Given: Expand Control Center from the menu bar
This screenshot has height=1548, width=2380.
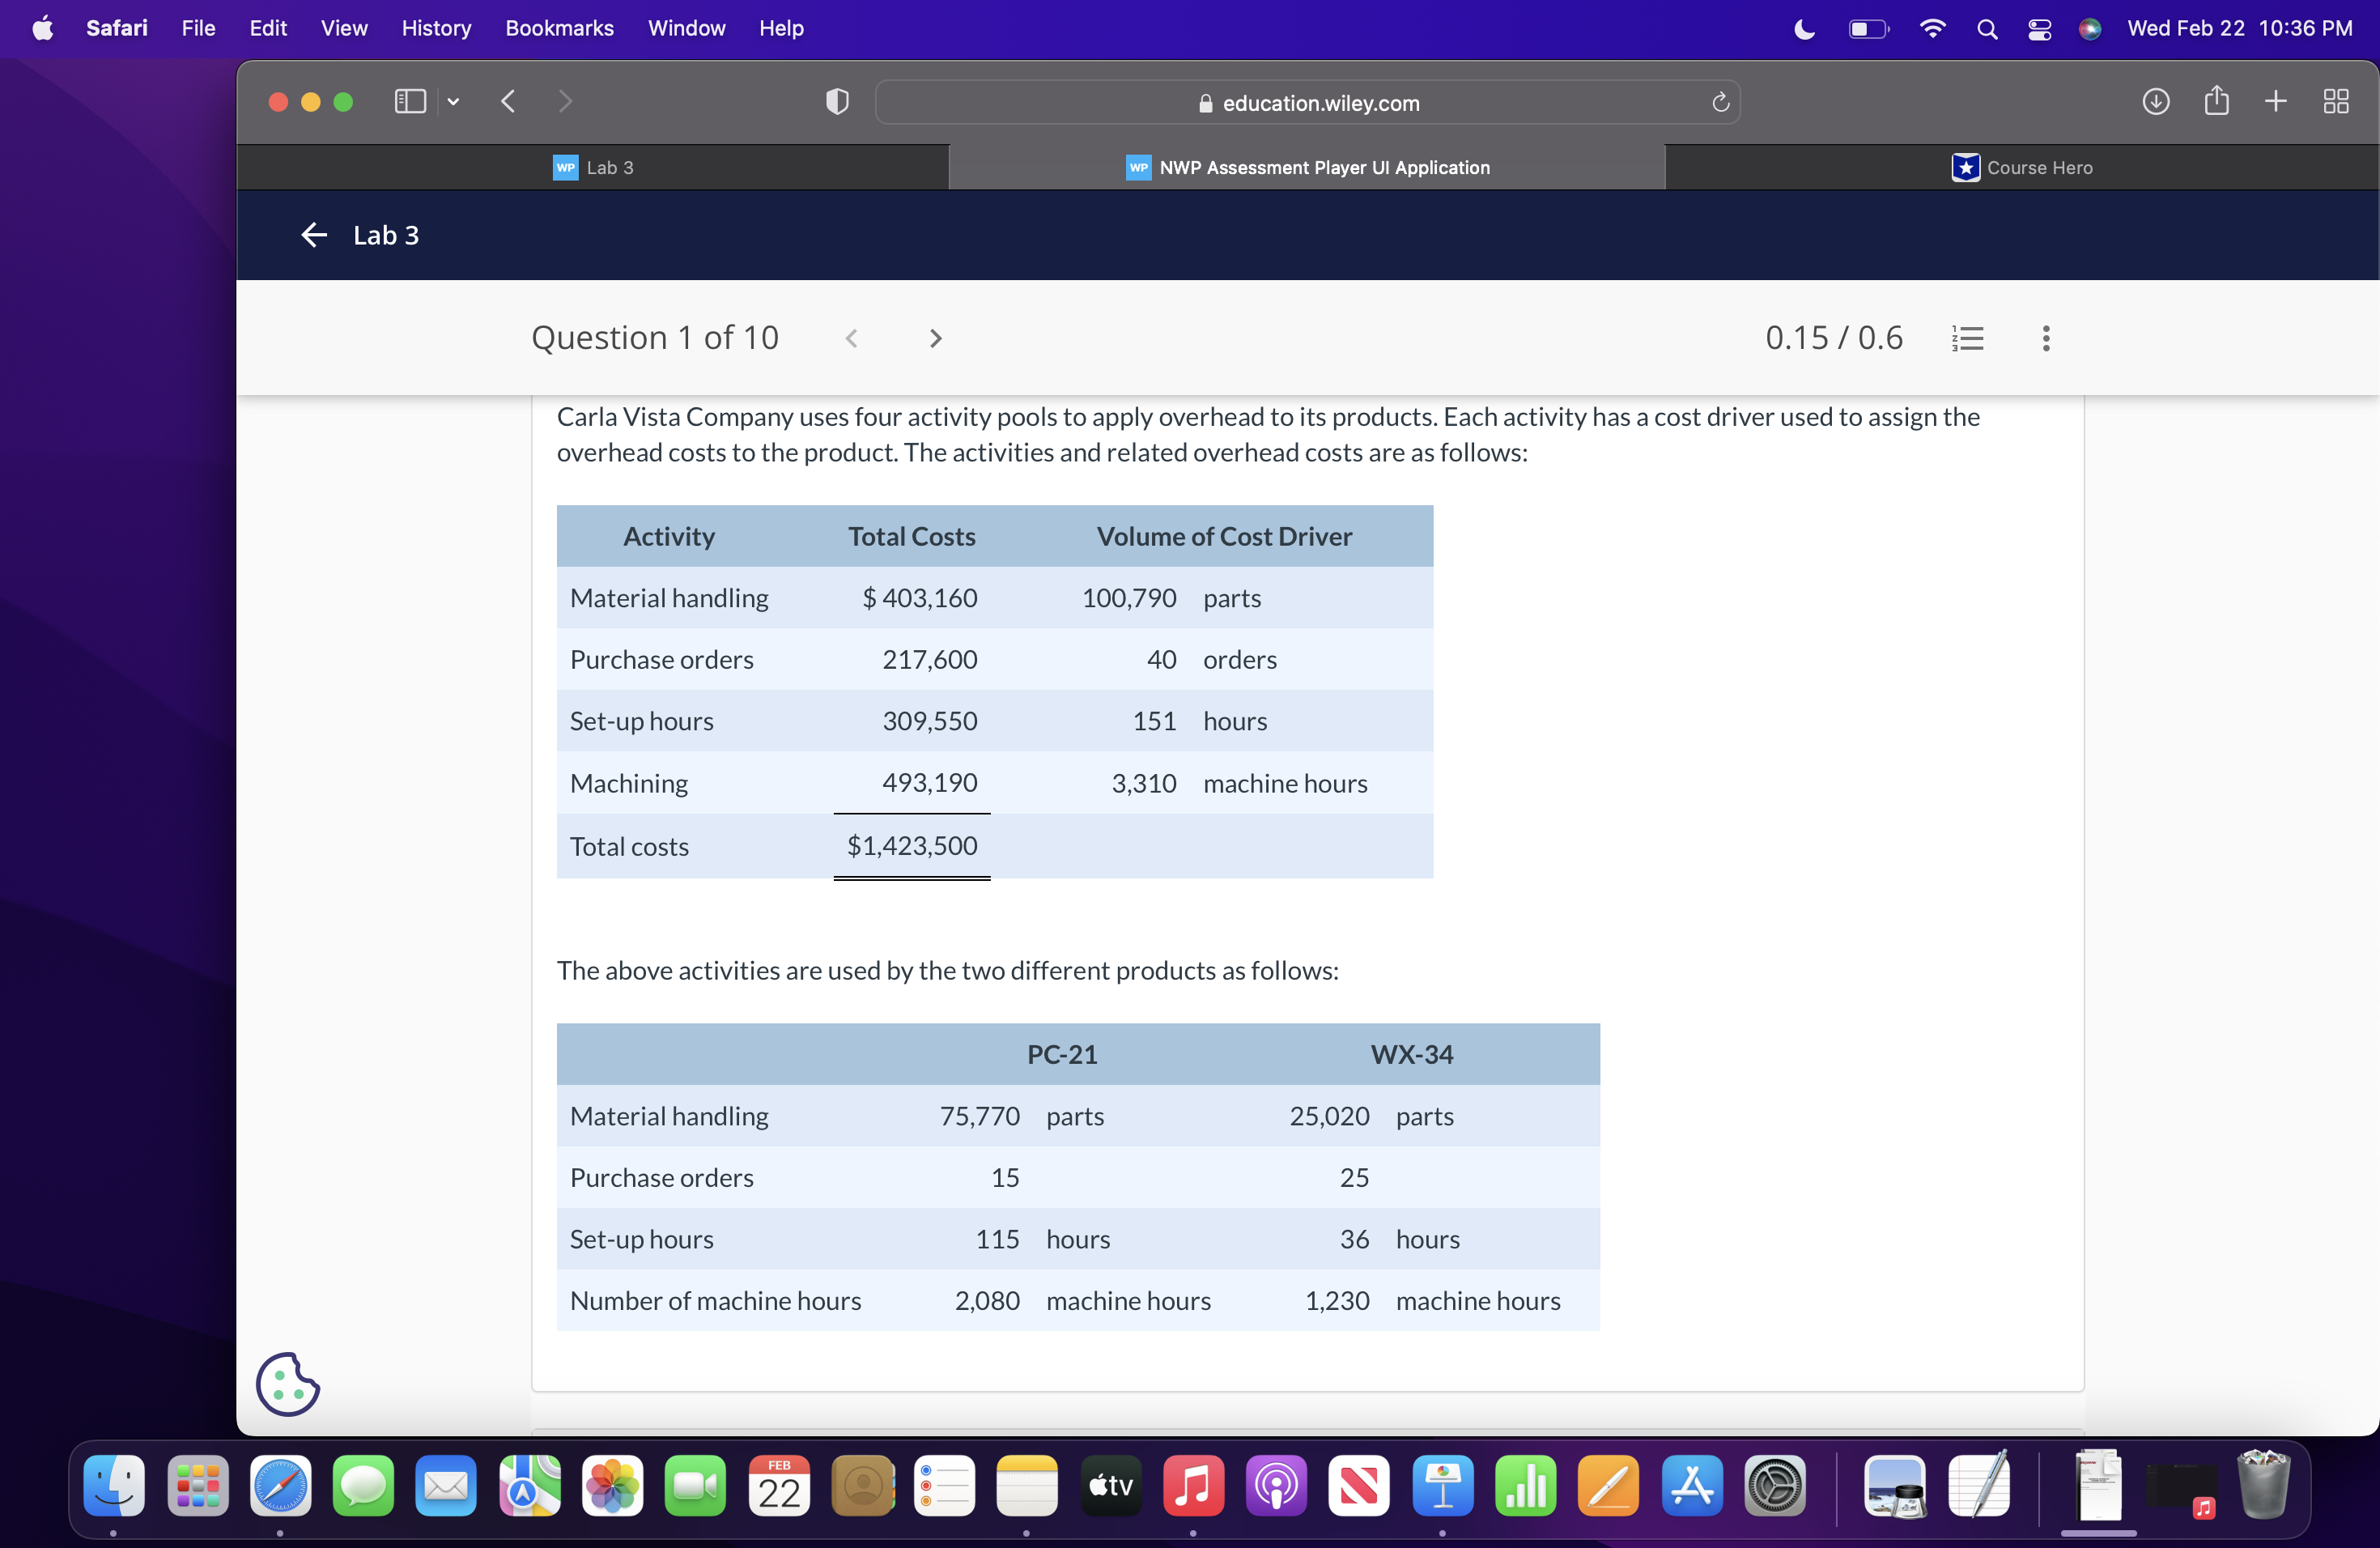Looking at the screenshot, I should (2039, 29).
